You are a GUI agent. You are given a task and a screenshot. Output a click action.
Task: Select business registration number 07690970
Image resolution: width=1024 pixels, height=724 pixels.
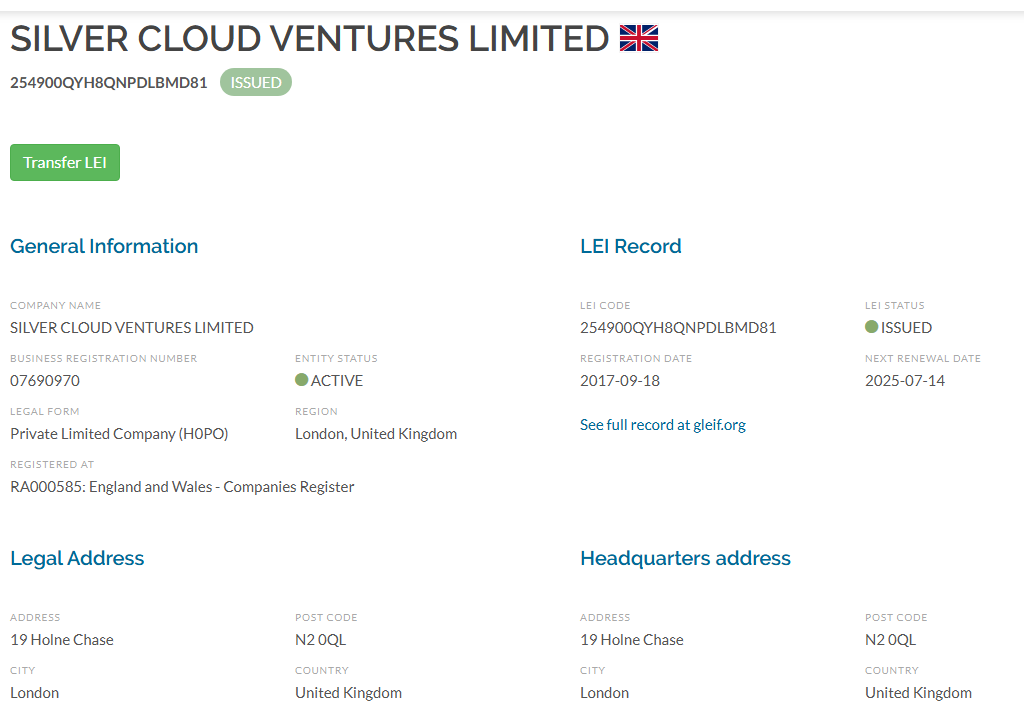(45, 381)
